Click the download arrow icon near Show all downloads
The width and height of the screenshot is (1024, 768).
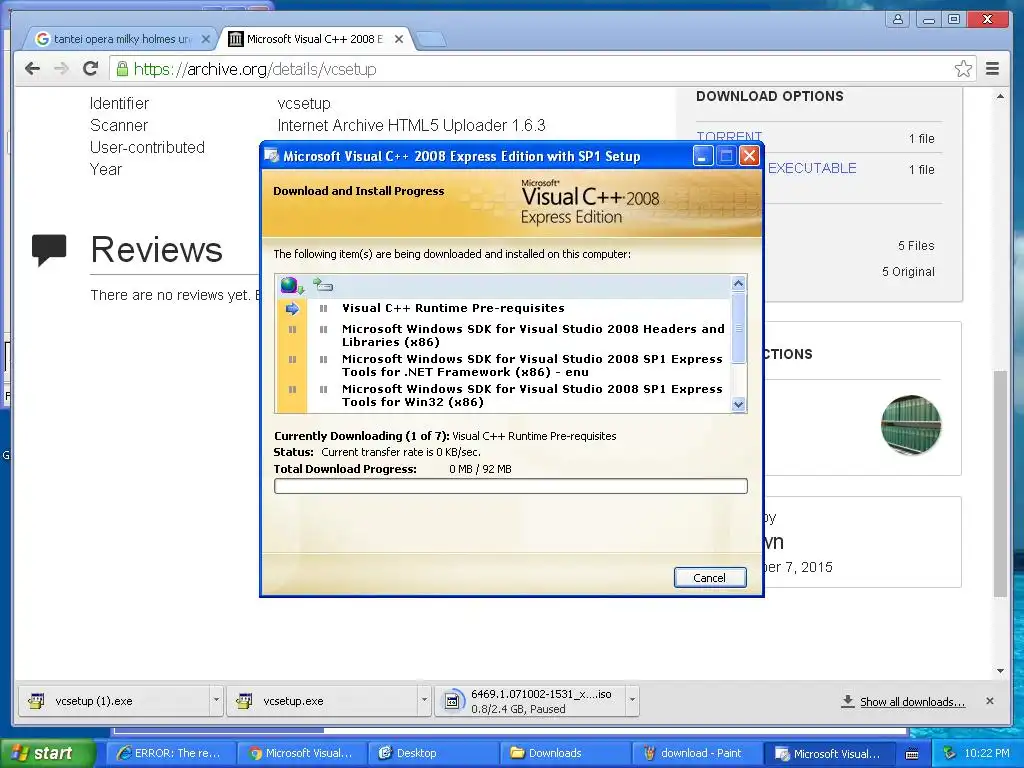pos(848,701)
